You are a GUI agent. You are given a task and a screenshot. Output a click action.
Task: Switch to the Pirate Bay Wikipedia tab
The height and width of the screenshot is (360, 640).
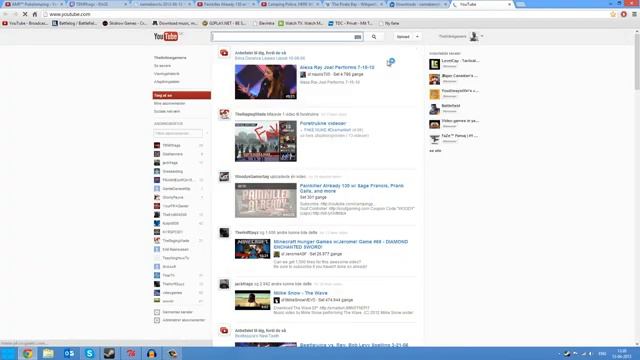pos(353,4)
